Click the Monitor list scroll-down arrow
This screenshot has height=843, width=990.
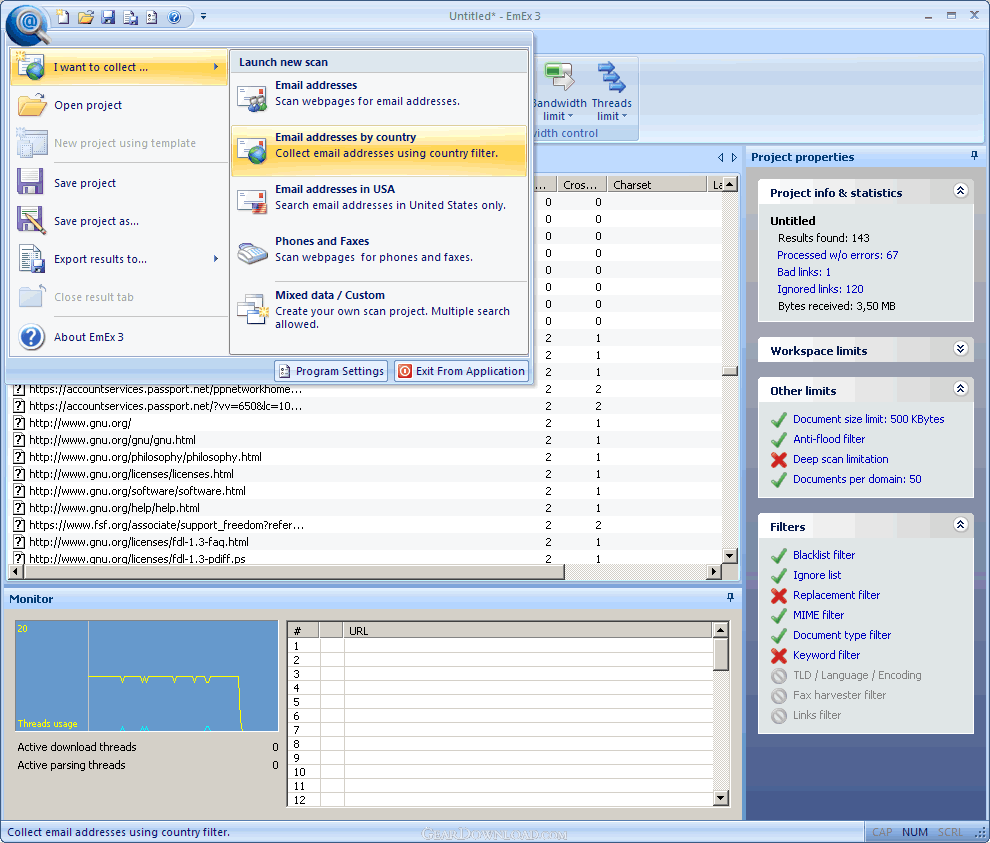coord(720,798)
